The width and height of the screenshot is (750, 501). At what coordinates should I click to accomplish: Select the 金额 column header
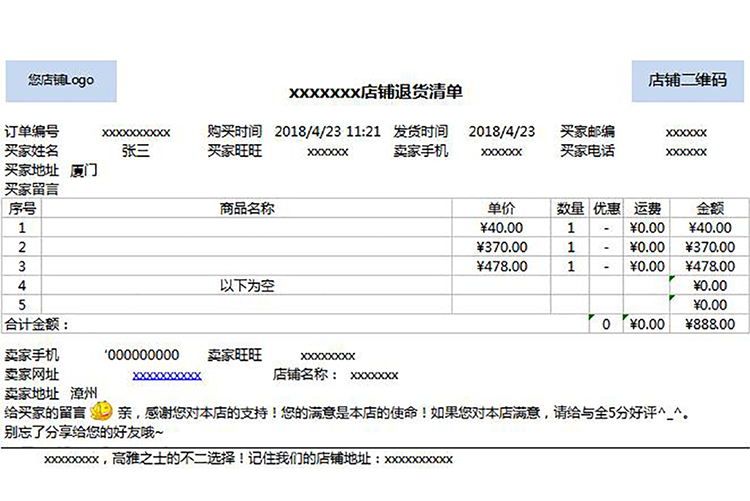click(709, 208)
